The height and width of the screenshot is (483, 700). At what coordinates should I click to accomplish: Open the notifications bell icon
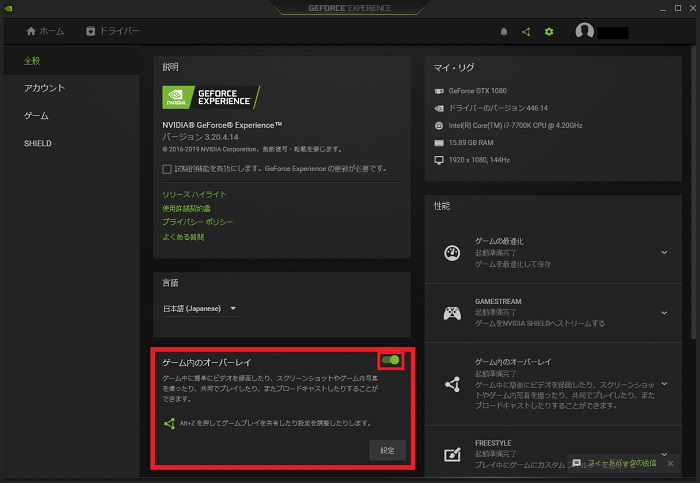pos(504,32)
